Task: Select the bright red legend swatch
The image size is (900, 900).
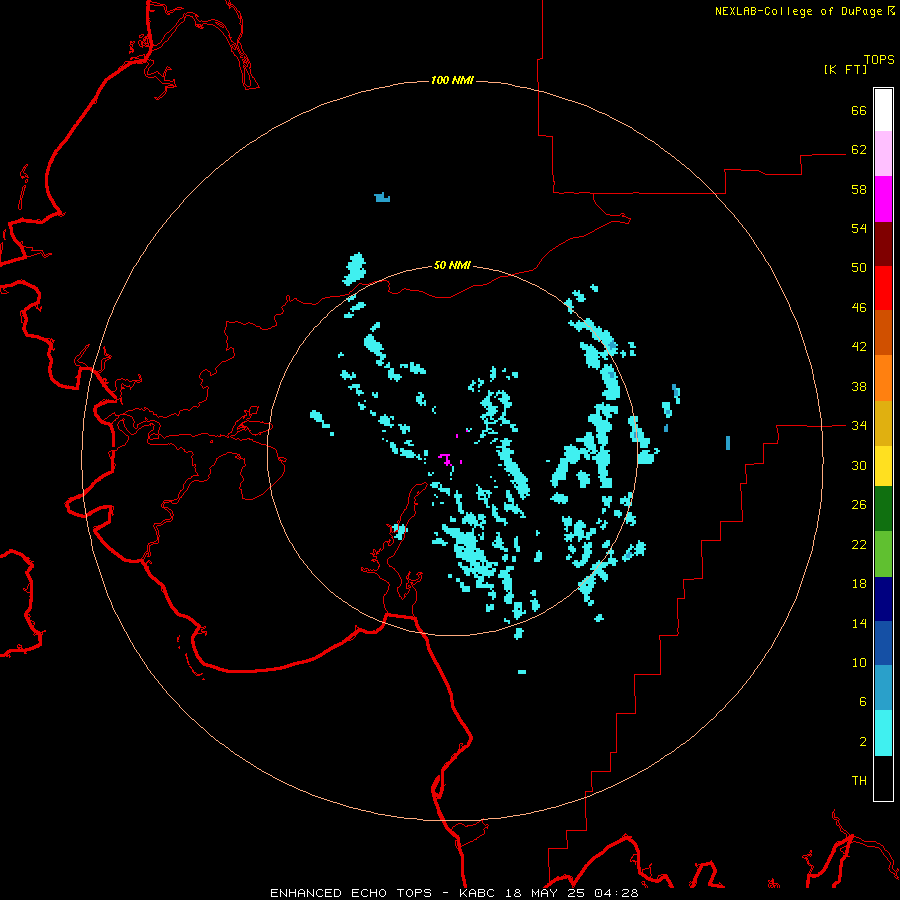Action: (883, 288)
